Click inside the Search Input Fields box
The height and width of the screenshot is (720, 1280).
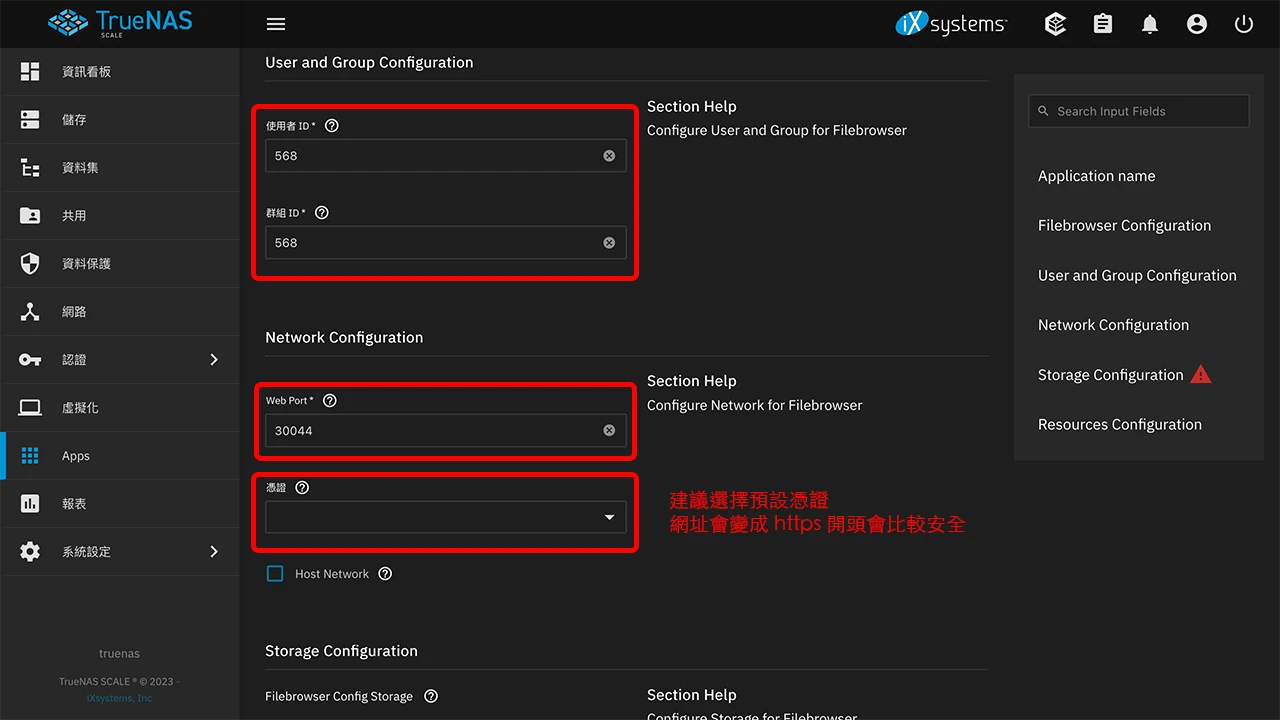coord(1138,111)
